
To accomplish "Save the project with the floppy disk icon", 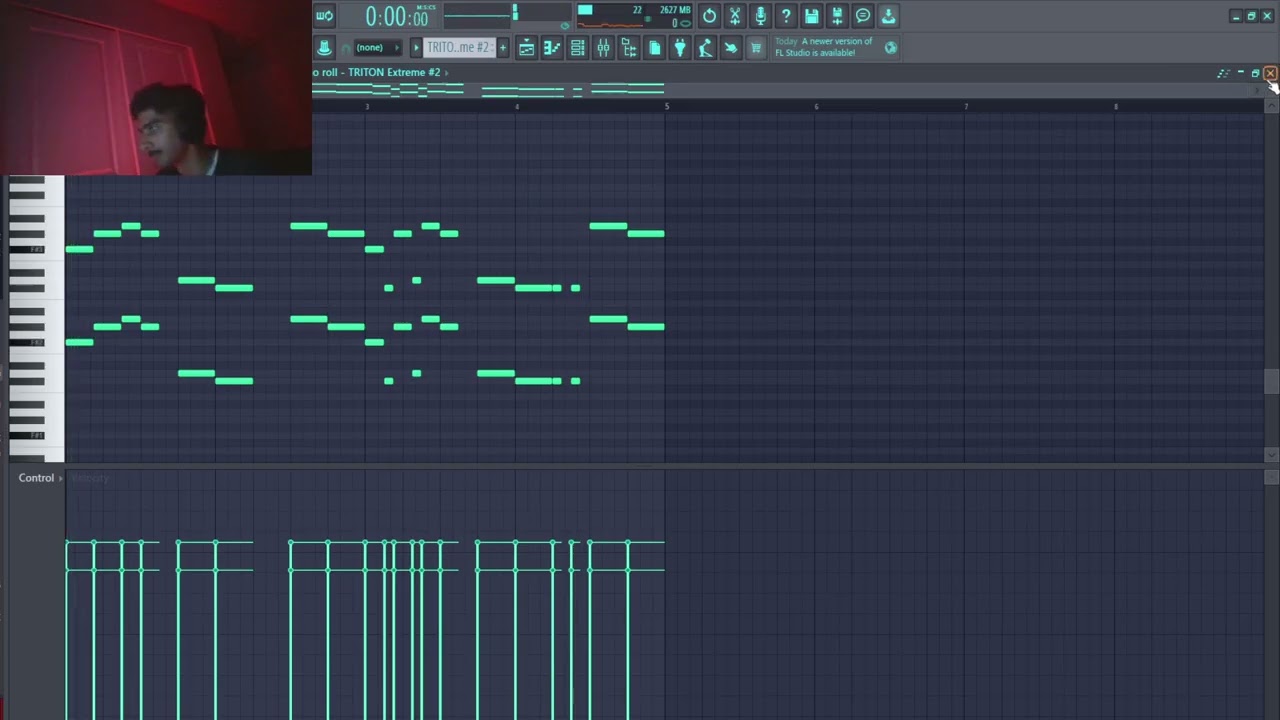I will coord(812,16).
